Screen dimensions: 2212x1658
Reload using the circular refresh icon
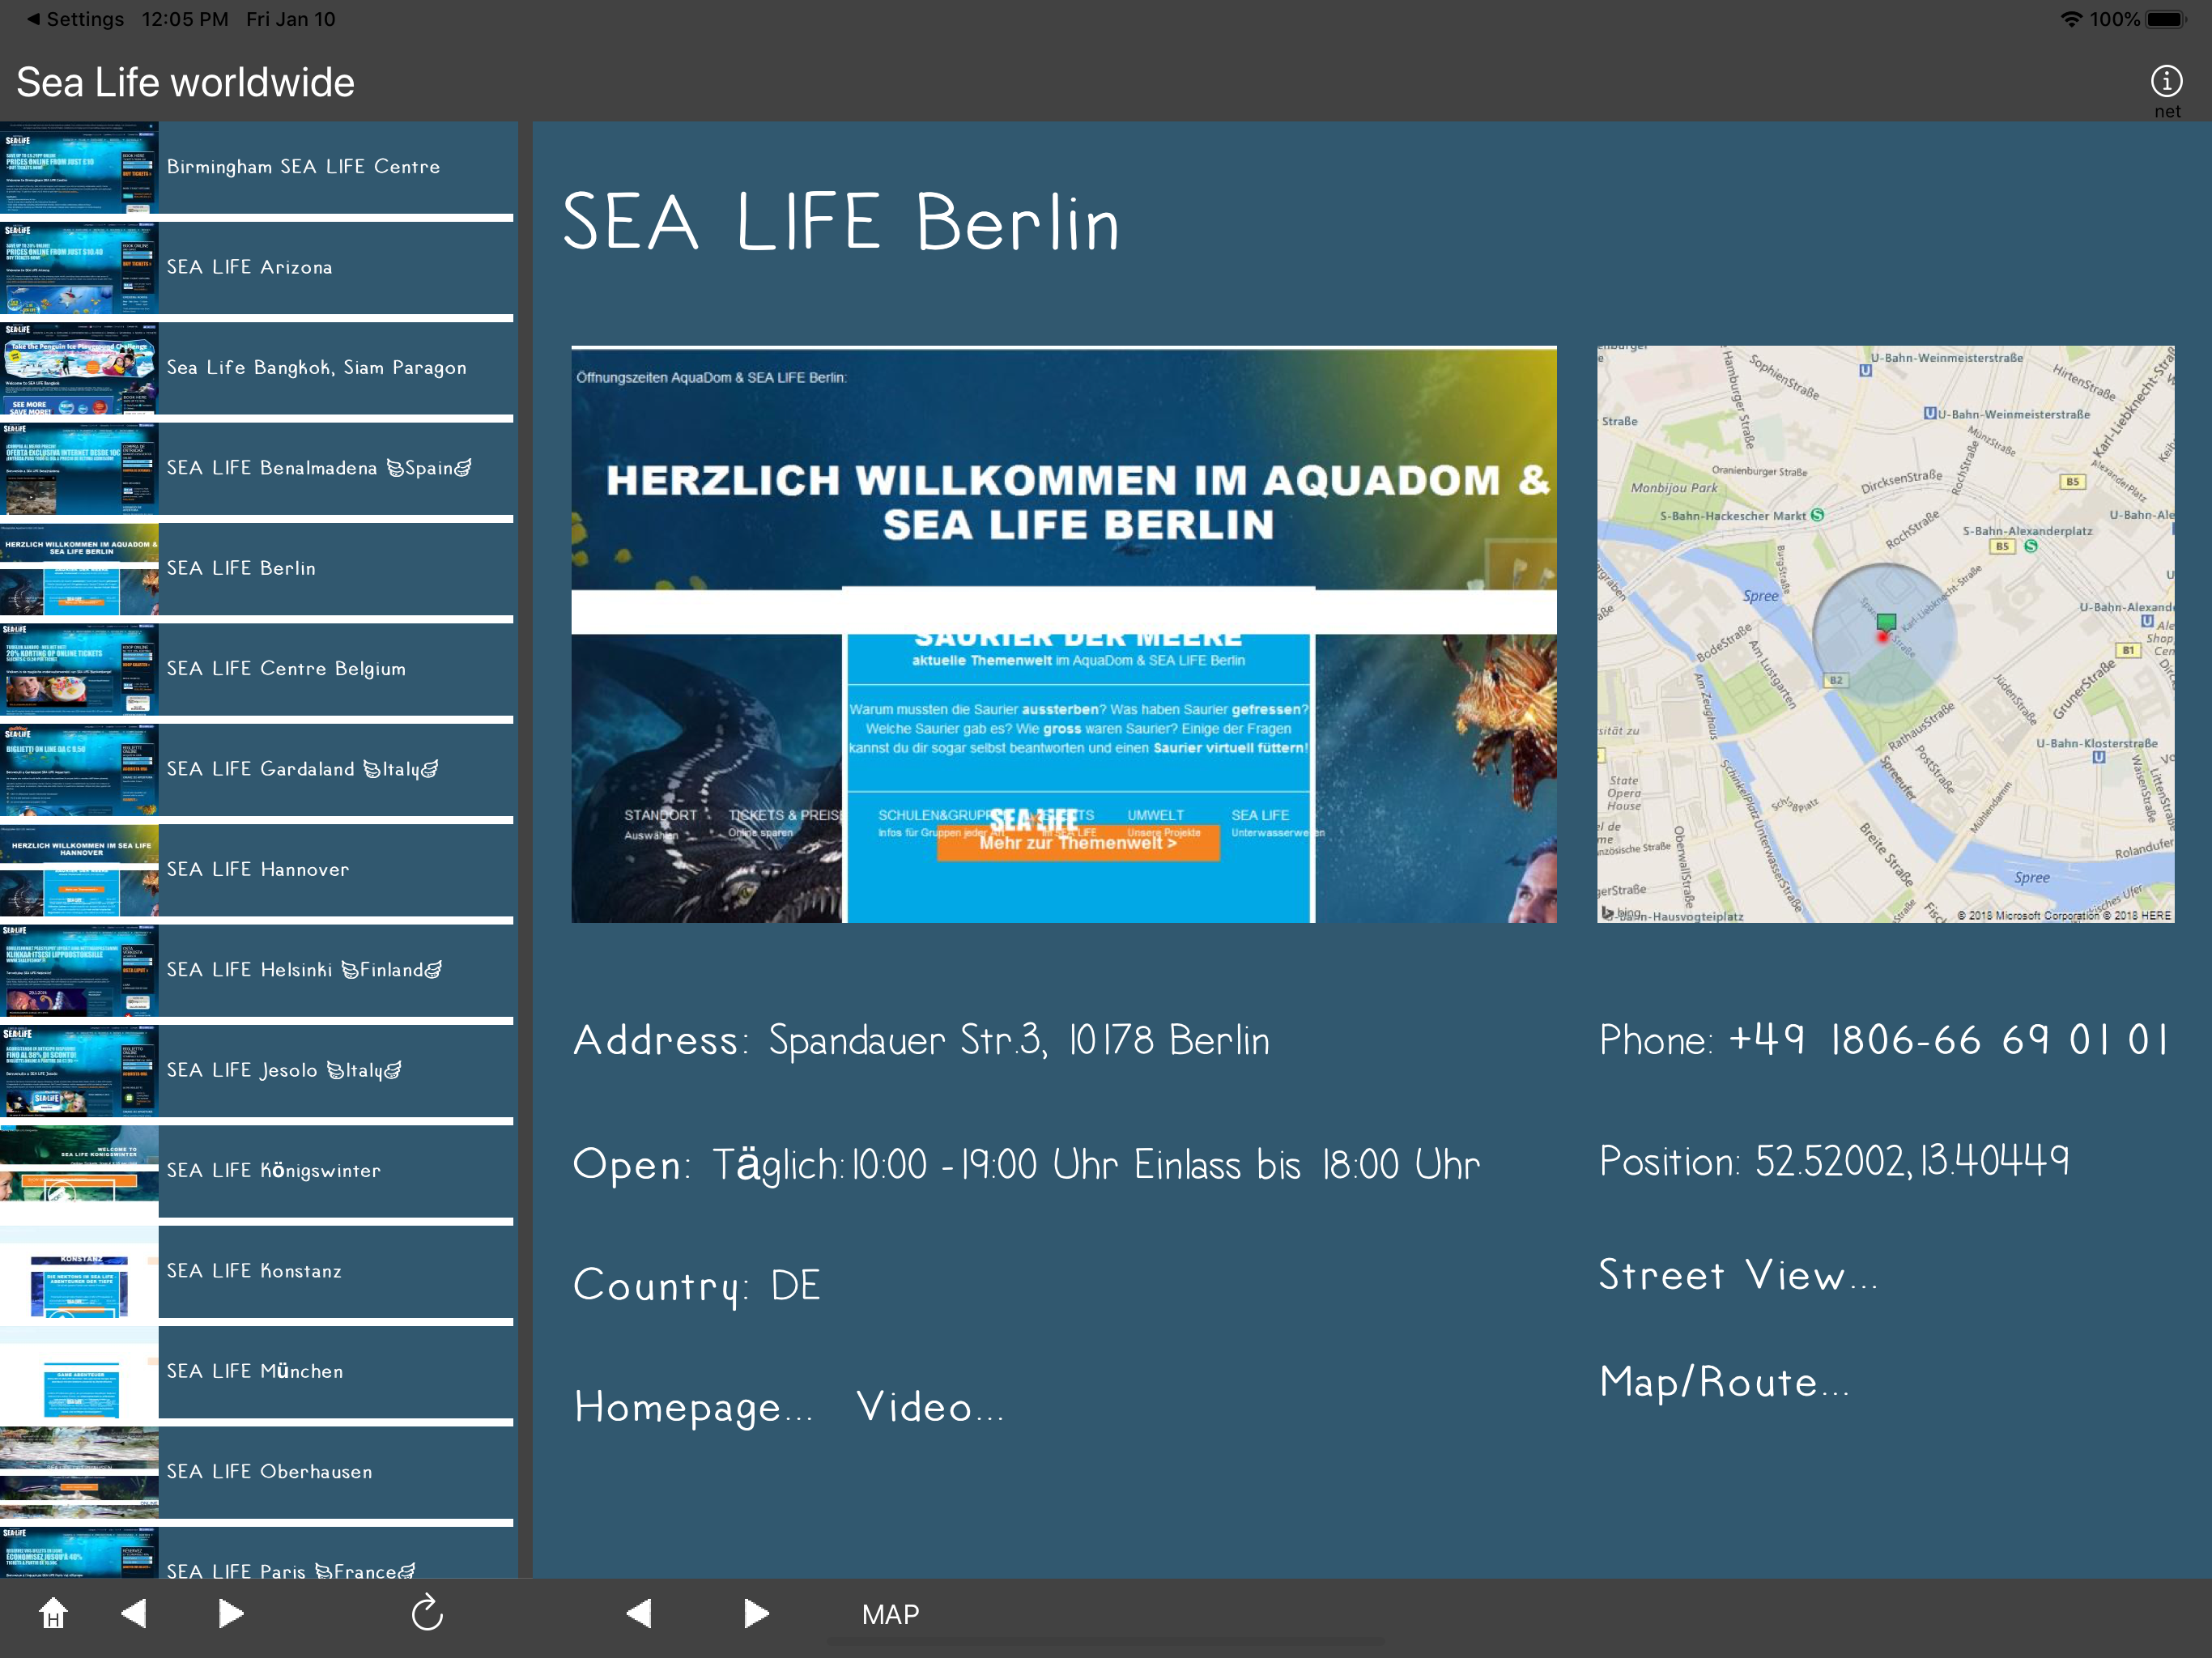[x=427, y=1612]
